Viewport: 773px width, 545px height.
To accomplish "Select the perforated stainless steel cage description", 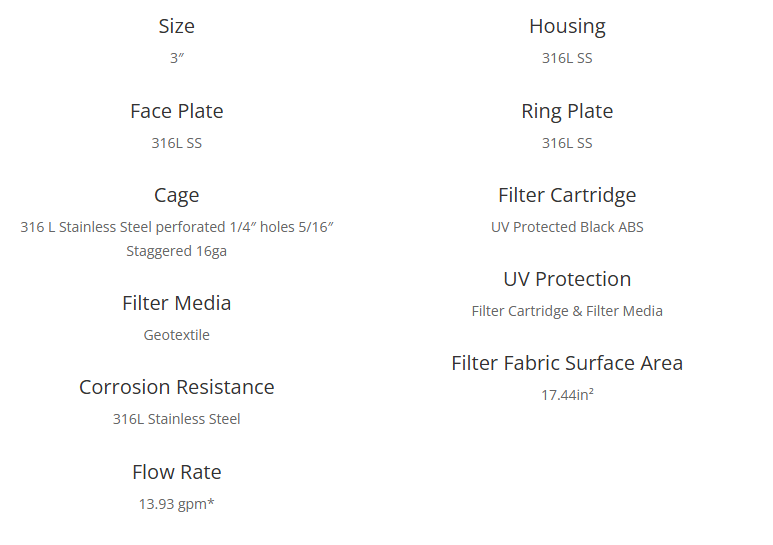I will pos(176,238).
